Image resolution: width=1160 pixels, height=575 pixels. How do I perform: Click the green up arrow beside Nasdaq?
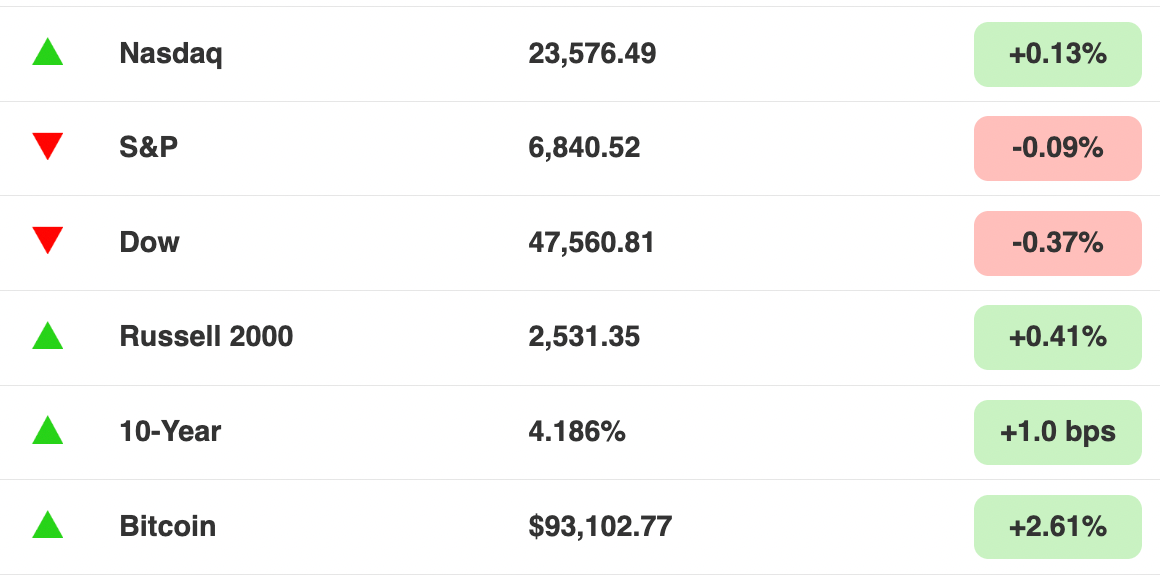[47, 53]
